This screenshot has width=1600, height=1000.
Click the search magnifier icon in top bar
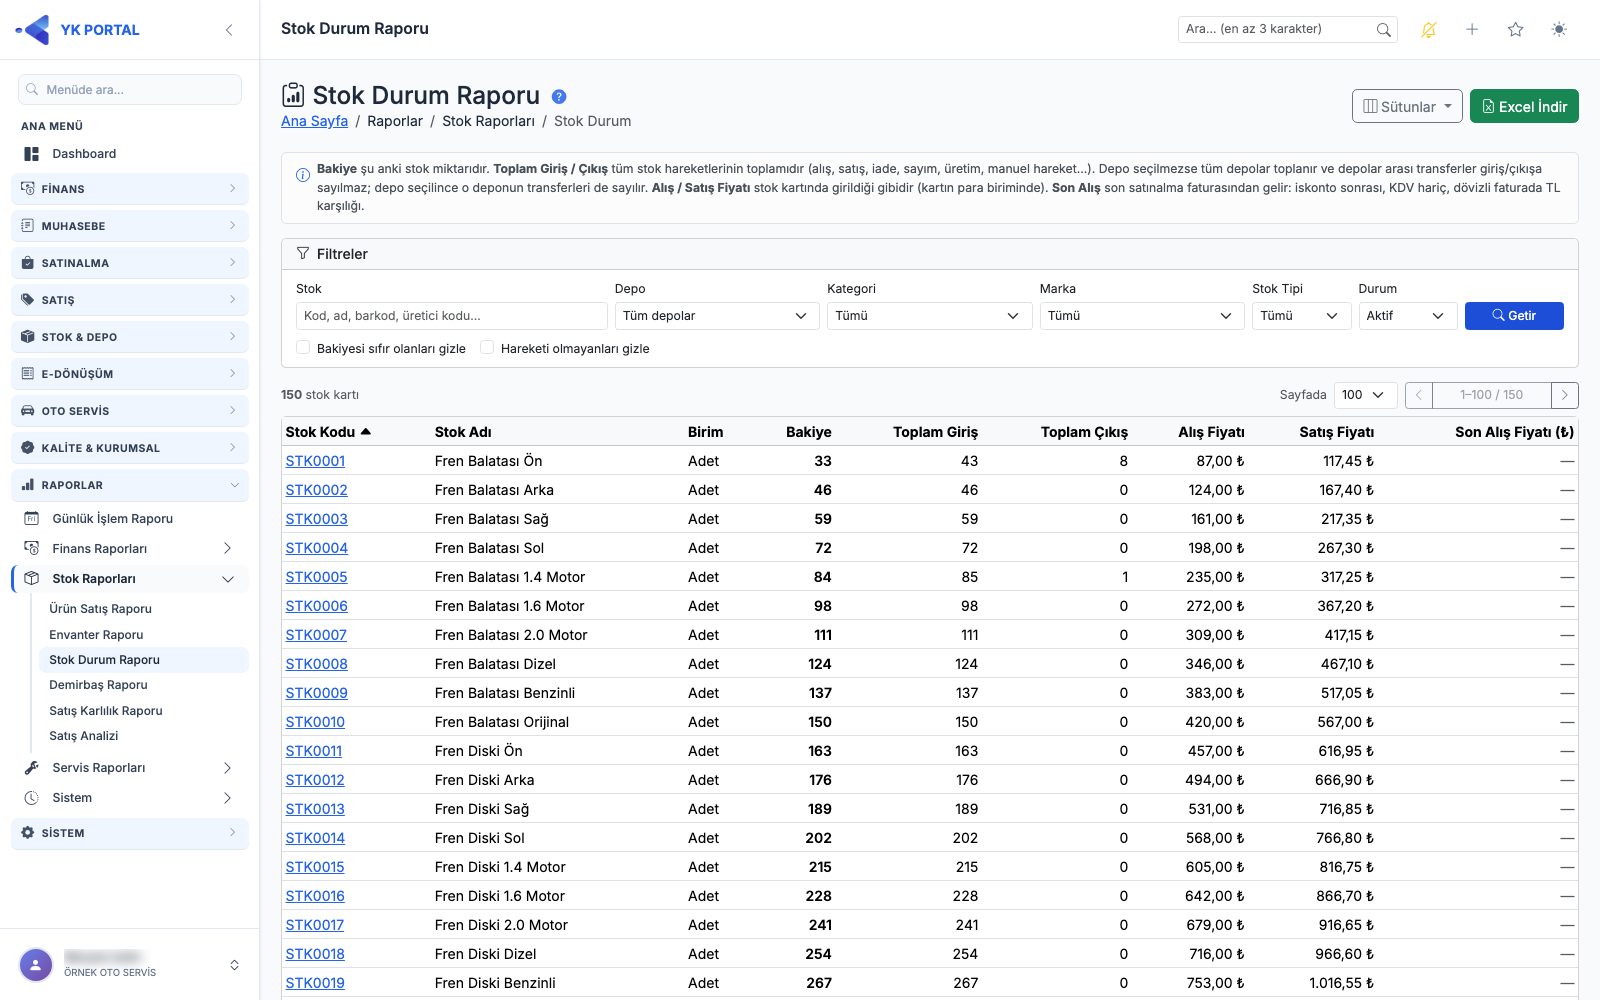coord(1383,30)
